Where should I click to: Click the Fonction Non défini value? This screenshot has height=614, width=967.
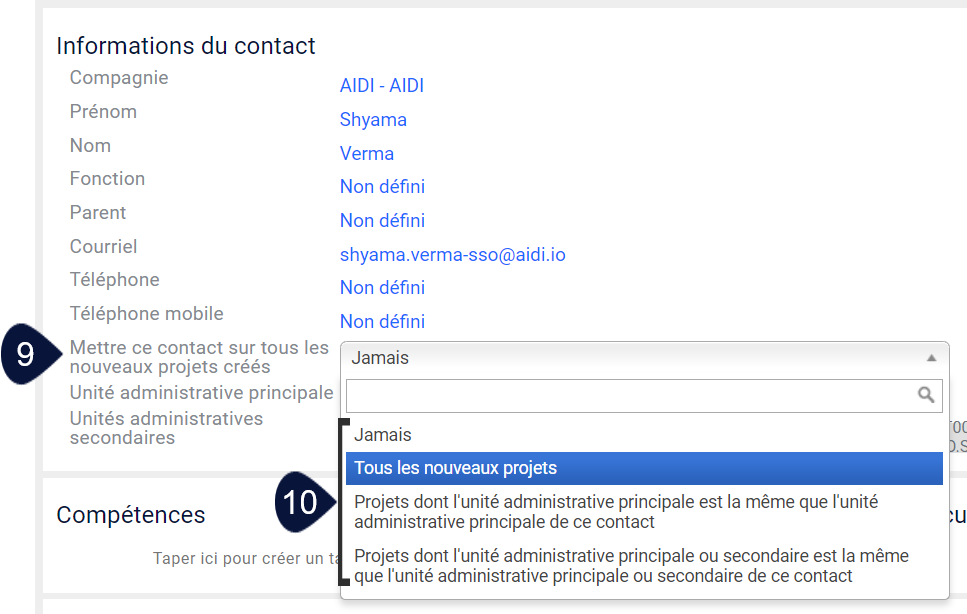point(382,187)
